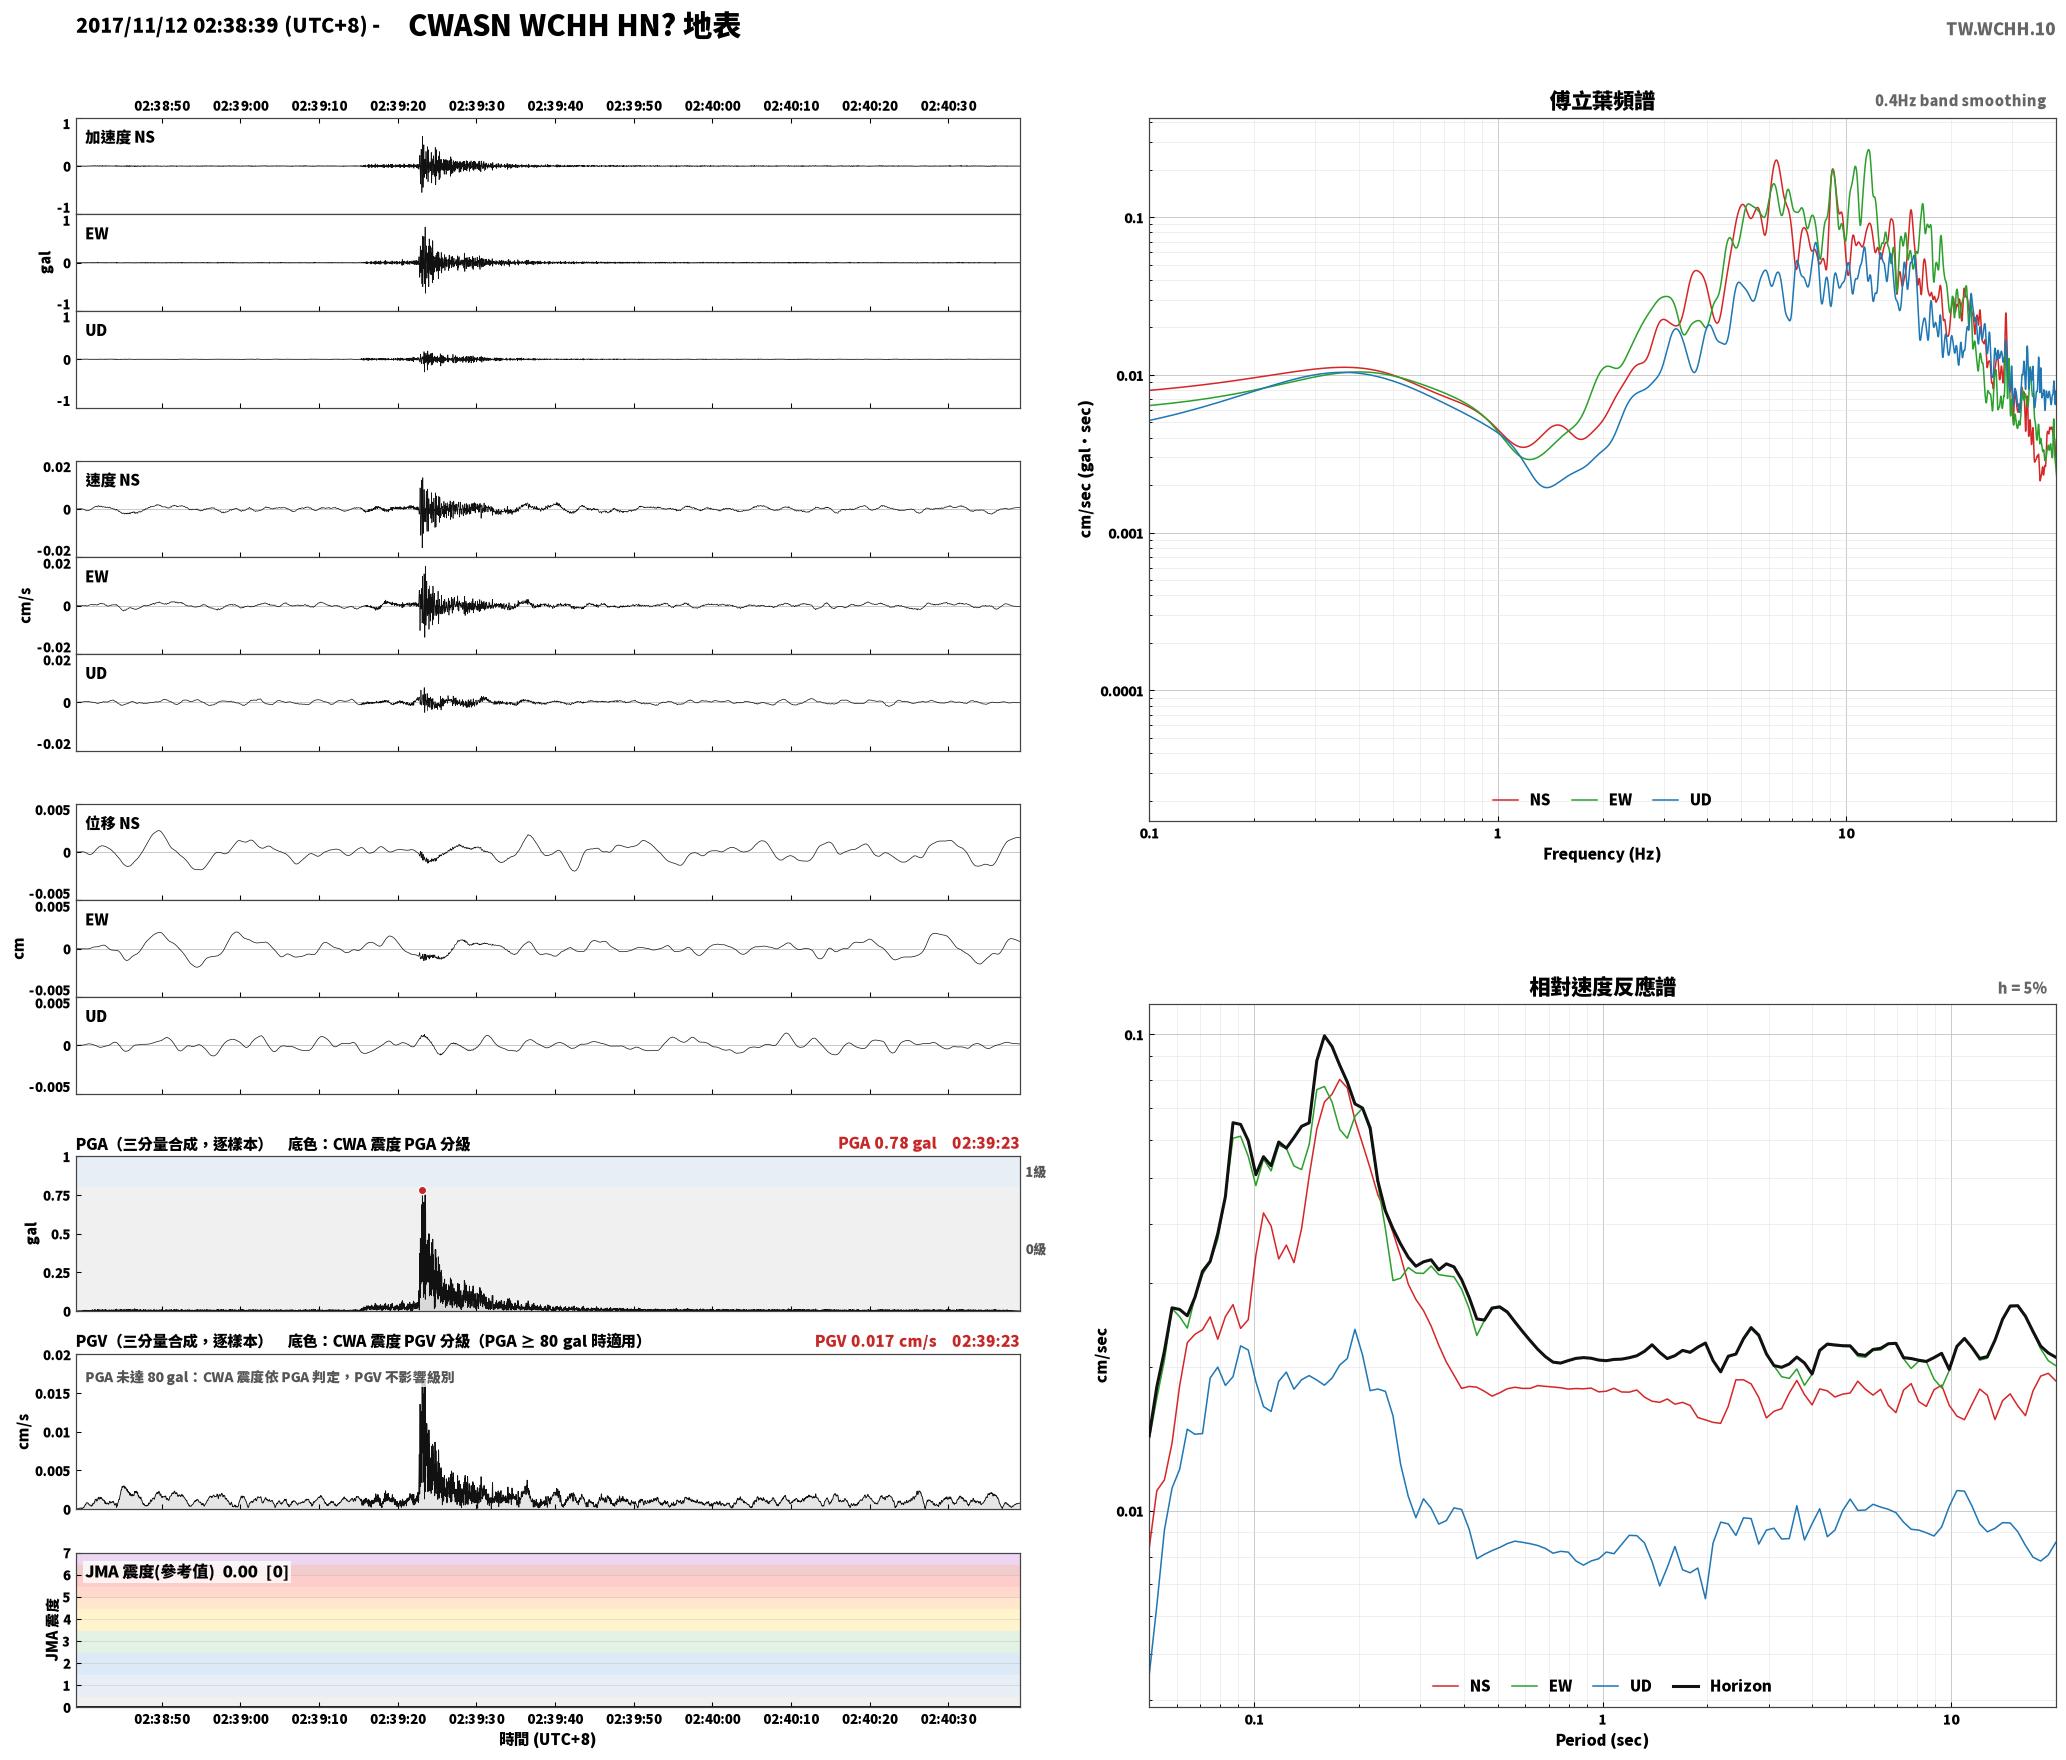Screen dimensions: 2066x1760
Task: Click the 相對速度反應譜 chart title
Action: (1601, 987)
